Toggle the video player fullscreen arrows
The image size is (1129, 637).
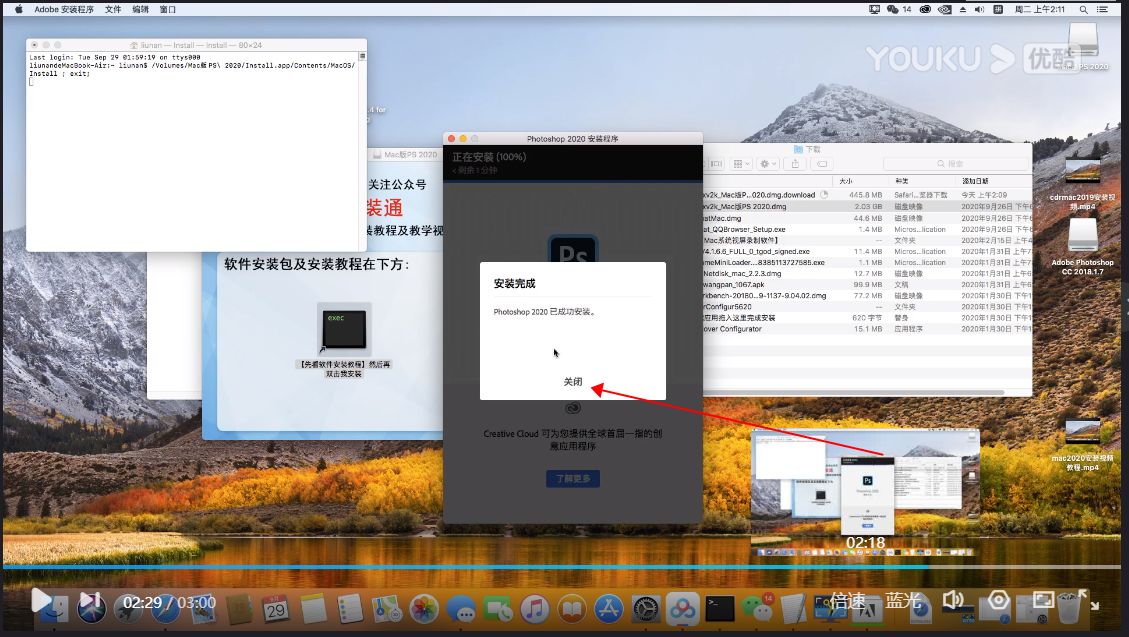point(1088,600)
